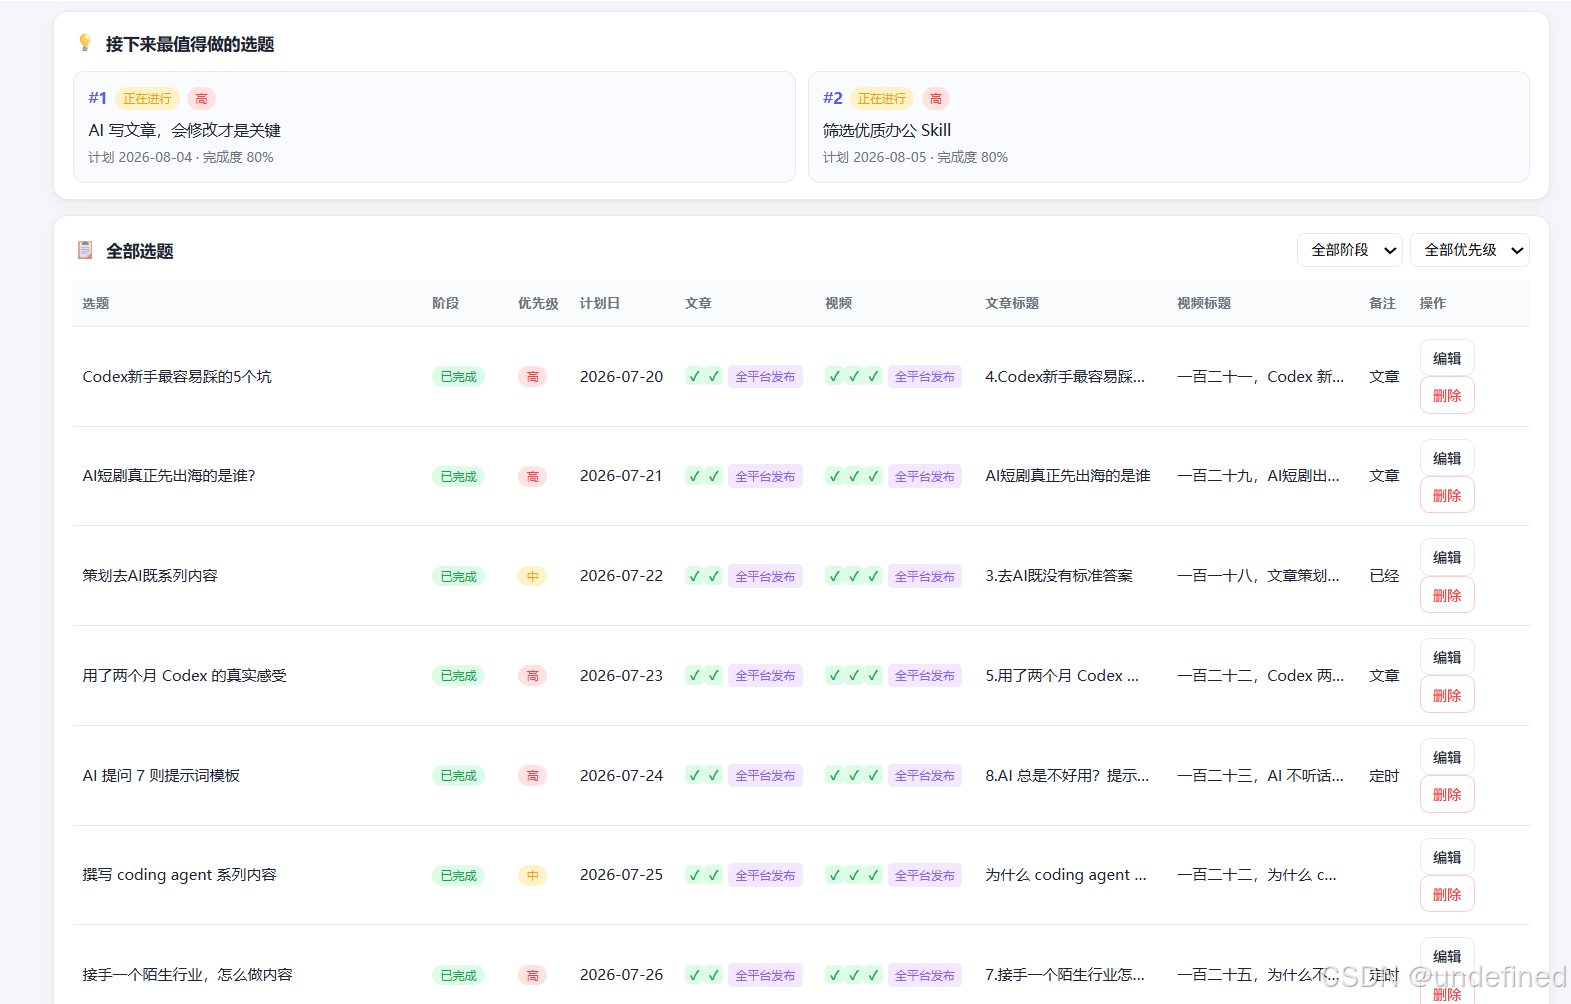Open the 全部优先级 priority filter dropdown
The height and width of the screenshot is (1004, 1571).
click(x=1469, y=250)
